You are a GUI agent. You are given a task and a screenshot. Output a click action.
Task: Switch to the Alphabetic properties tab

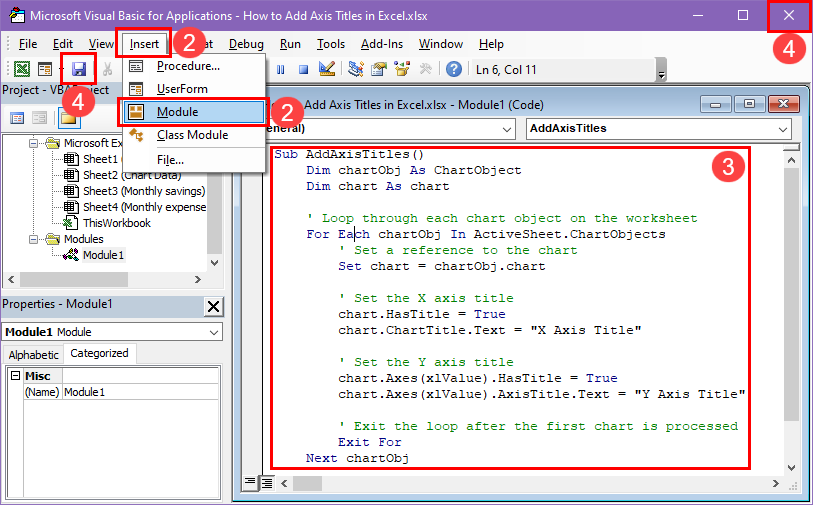point(34,355)
